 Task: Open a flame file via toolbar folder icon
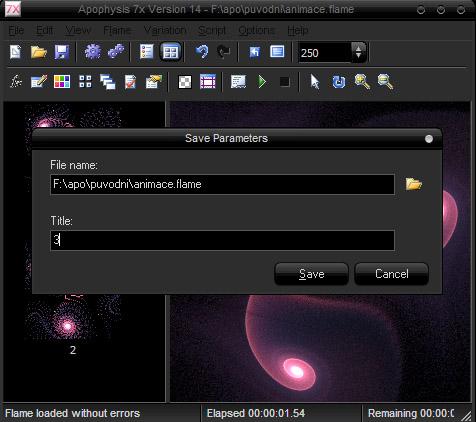pos(39,52)
